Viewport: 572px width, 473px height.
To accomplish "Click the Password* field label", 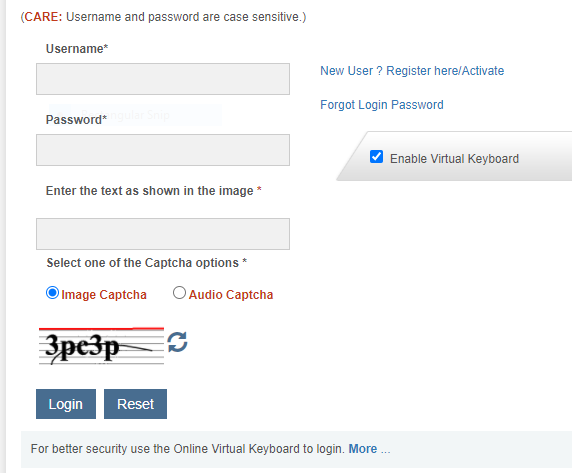I will [x=76, y=120].
